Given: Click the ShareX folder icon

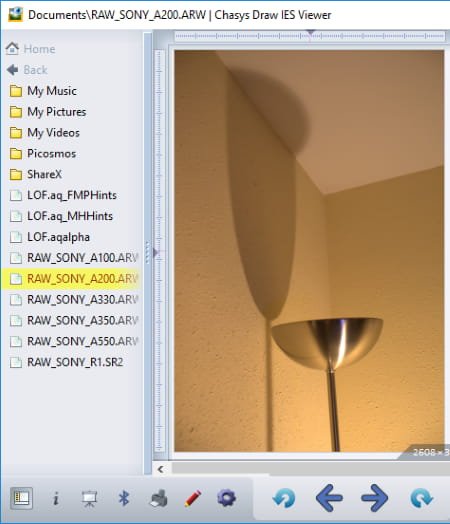Looking at the screenshot, I should (x=16, y=174).
